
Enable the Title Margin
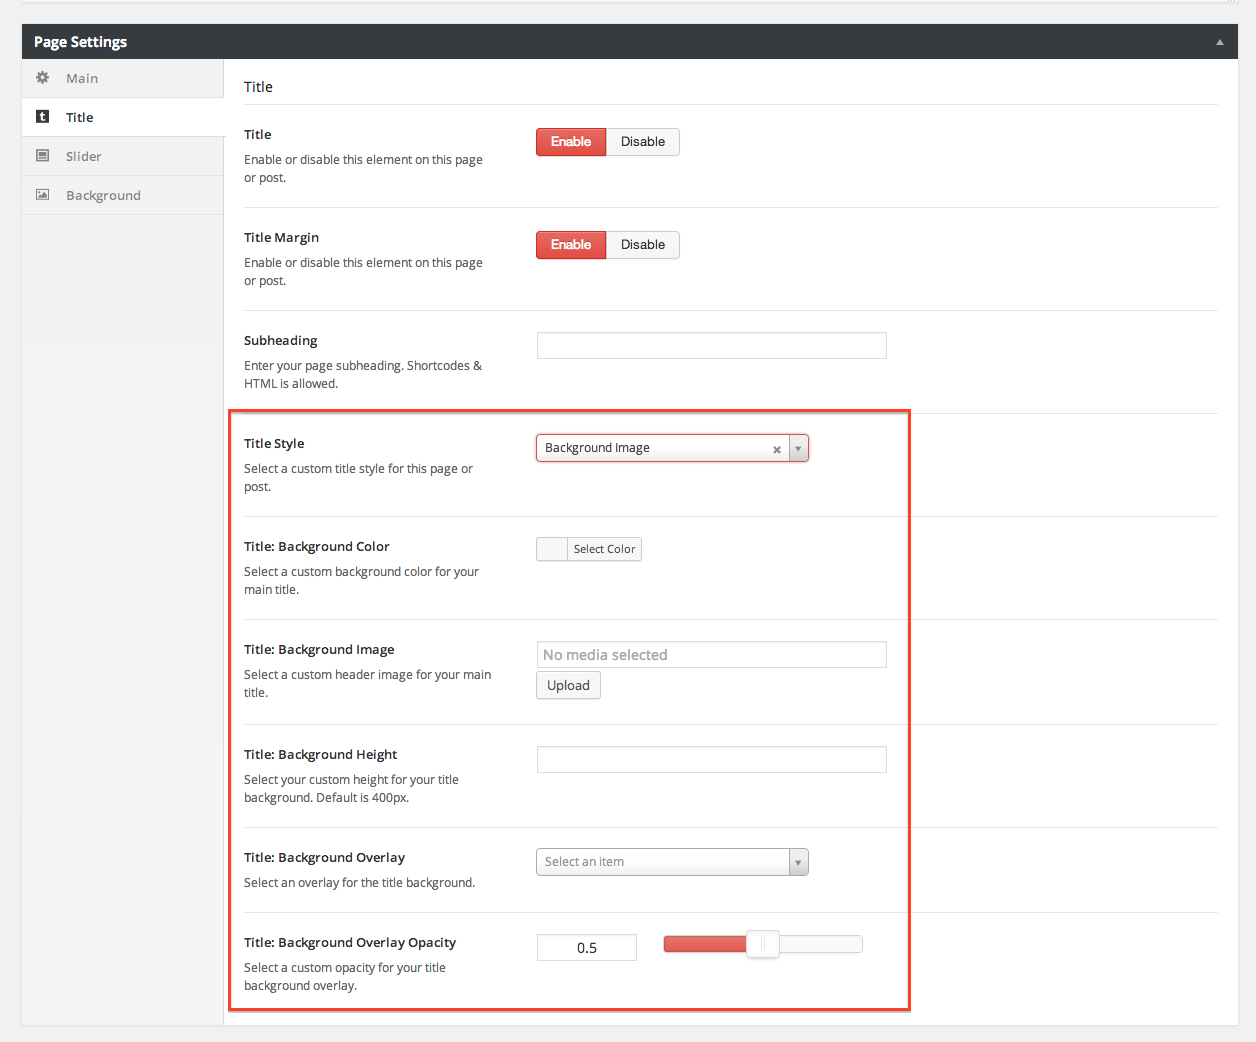point(571,245)
